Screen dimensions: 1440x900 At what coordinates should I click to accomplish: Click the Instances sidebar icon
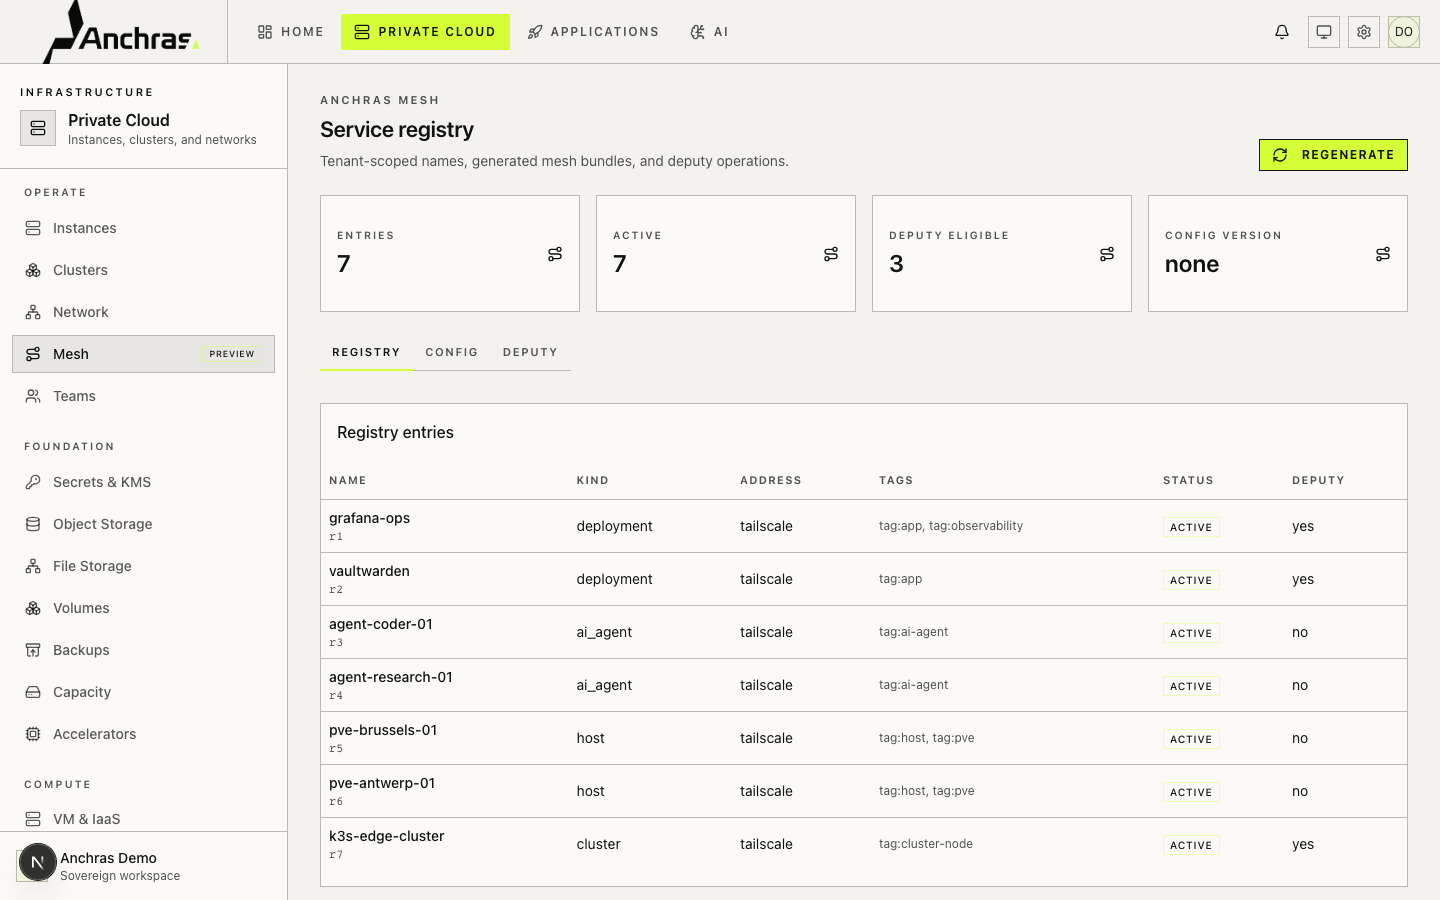click(33, 228)
